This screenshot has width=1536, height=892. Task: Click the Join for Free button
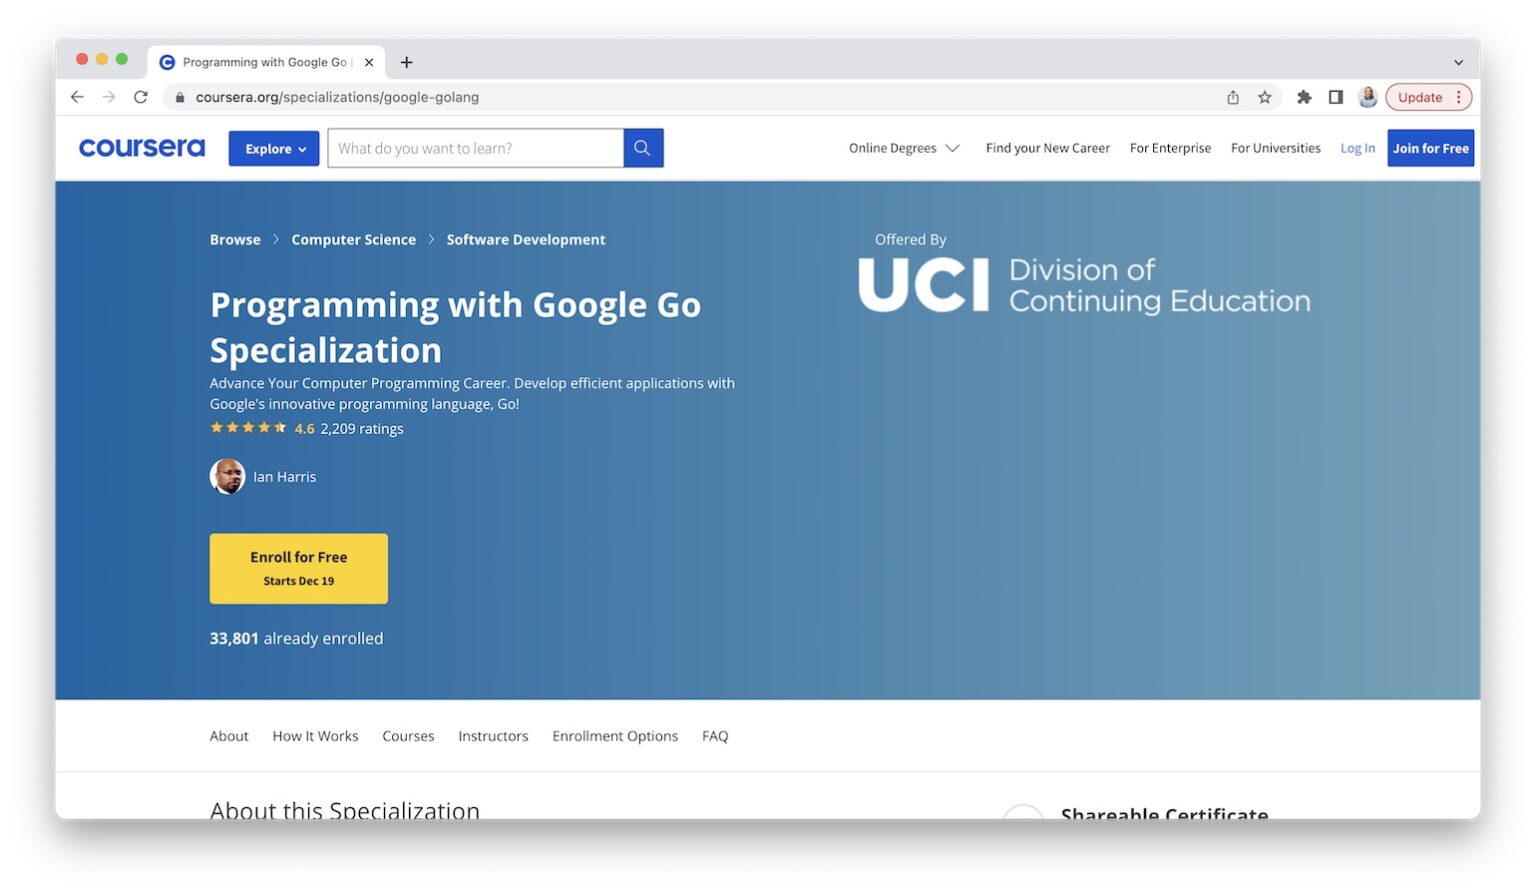point(1430,147)
